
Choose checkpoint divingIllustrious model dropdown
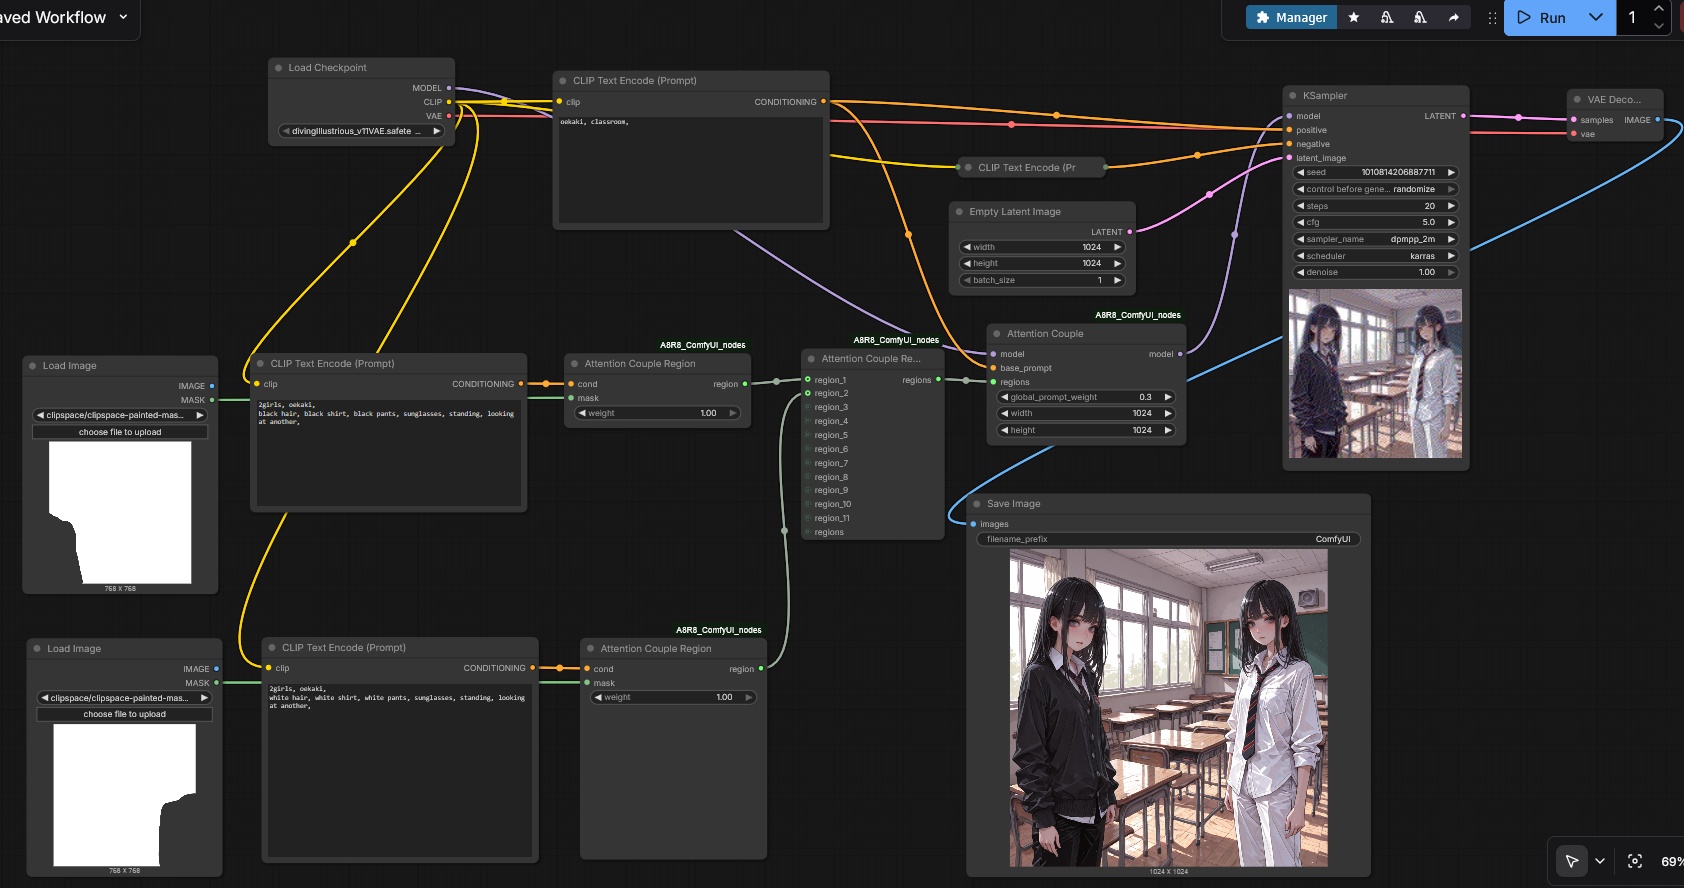coord(362,131)
